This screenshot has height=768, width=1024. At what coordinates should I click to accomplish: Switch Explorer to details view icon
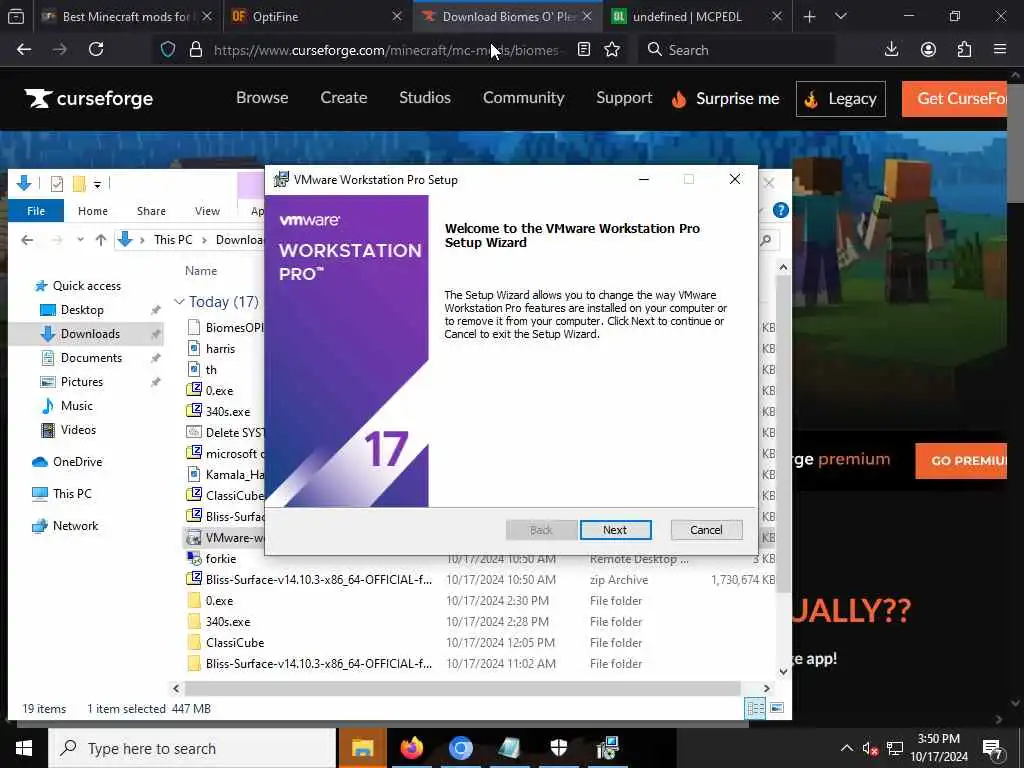(x=755, y=708)
